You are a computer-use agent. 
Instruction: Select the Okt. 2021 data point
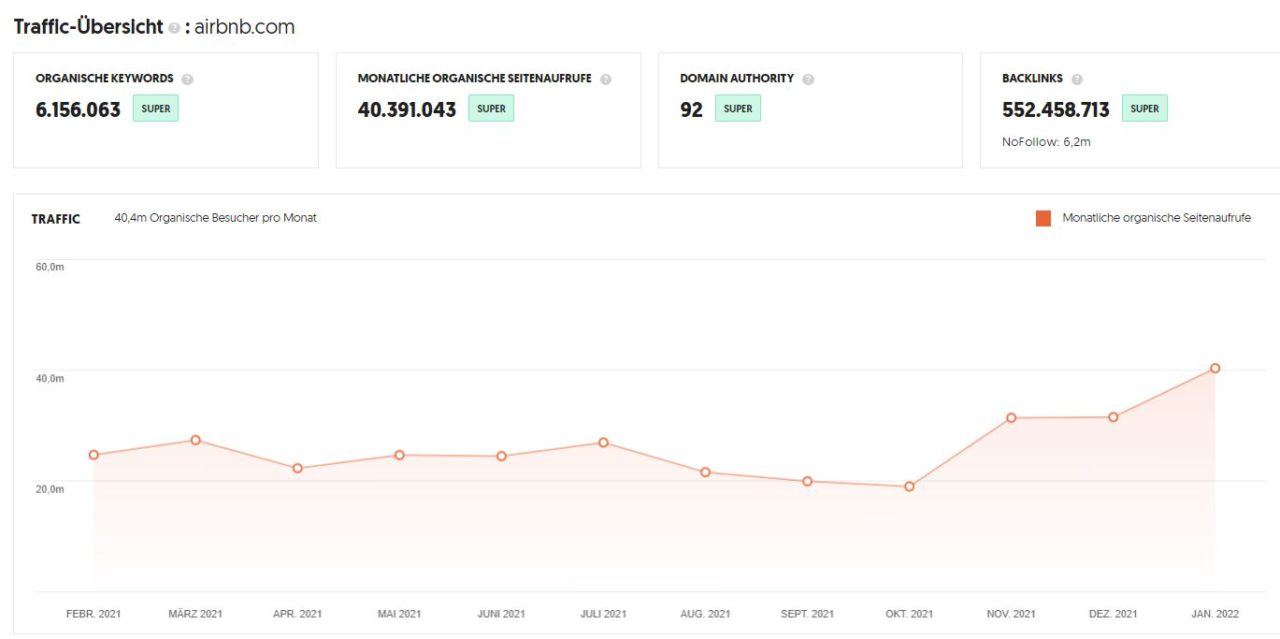909,487
